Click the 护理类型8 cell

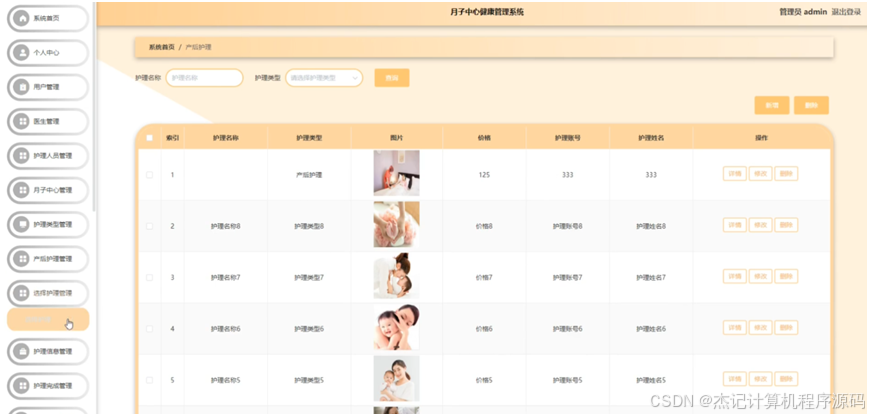coord(309,226)
